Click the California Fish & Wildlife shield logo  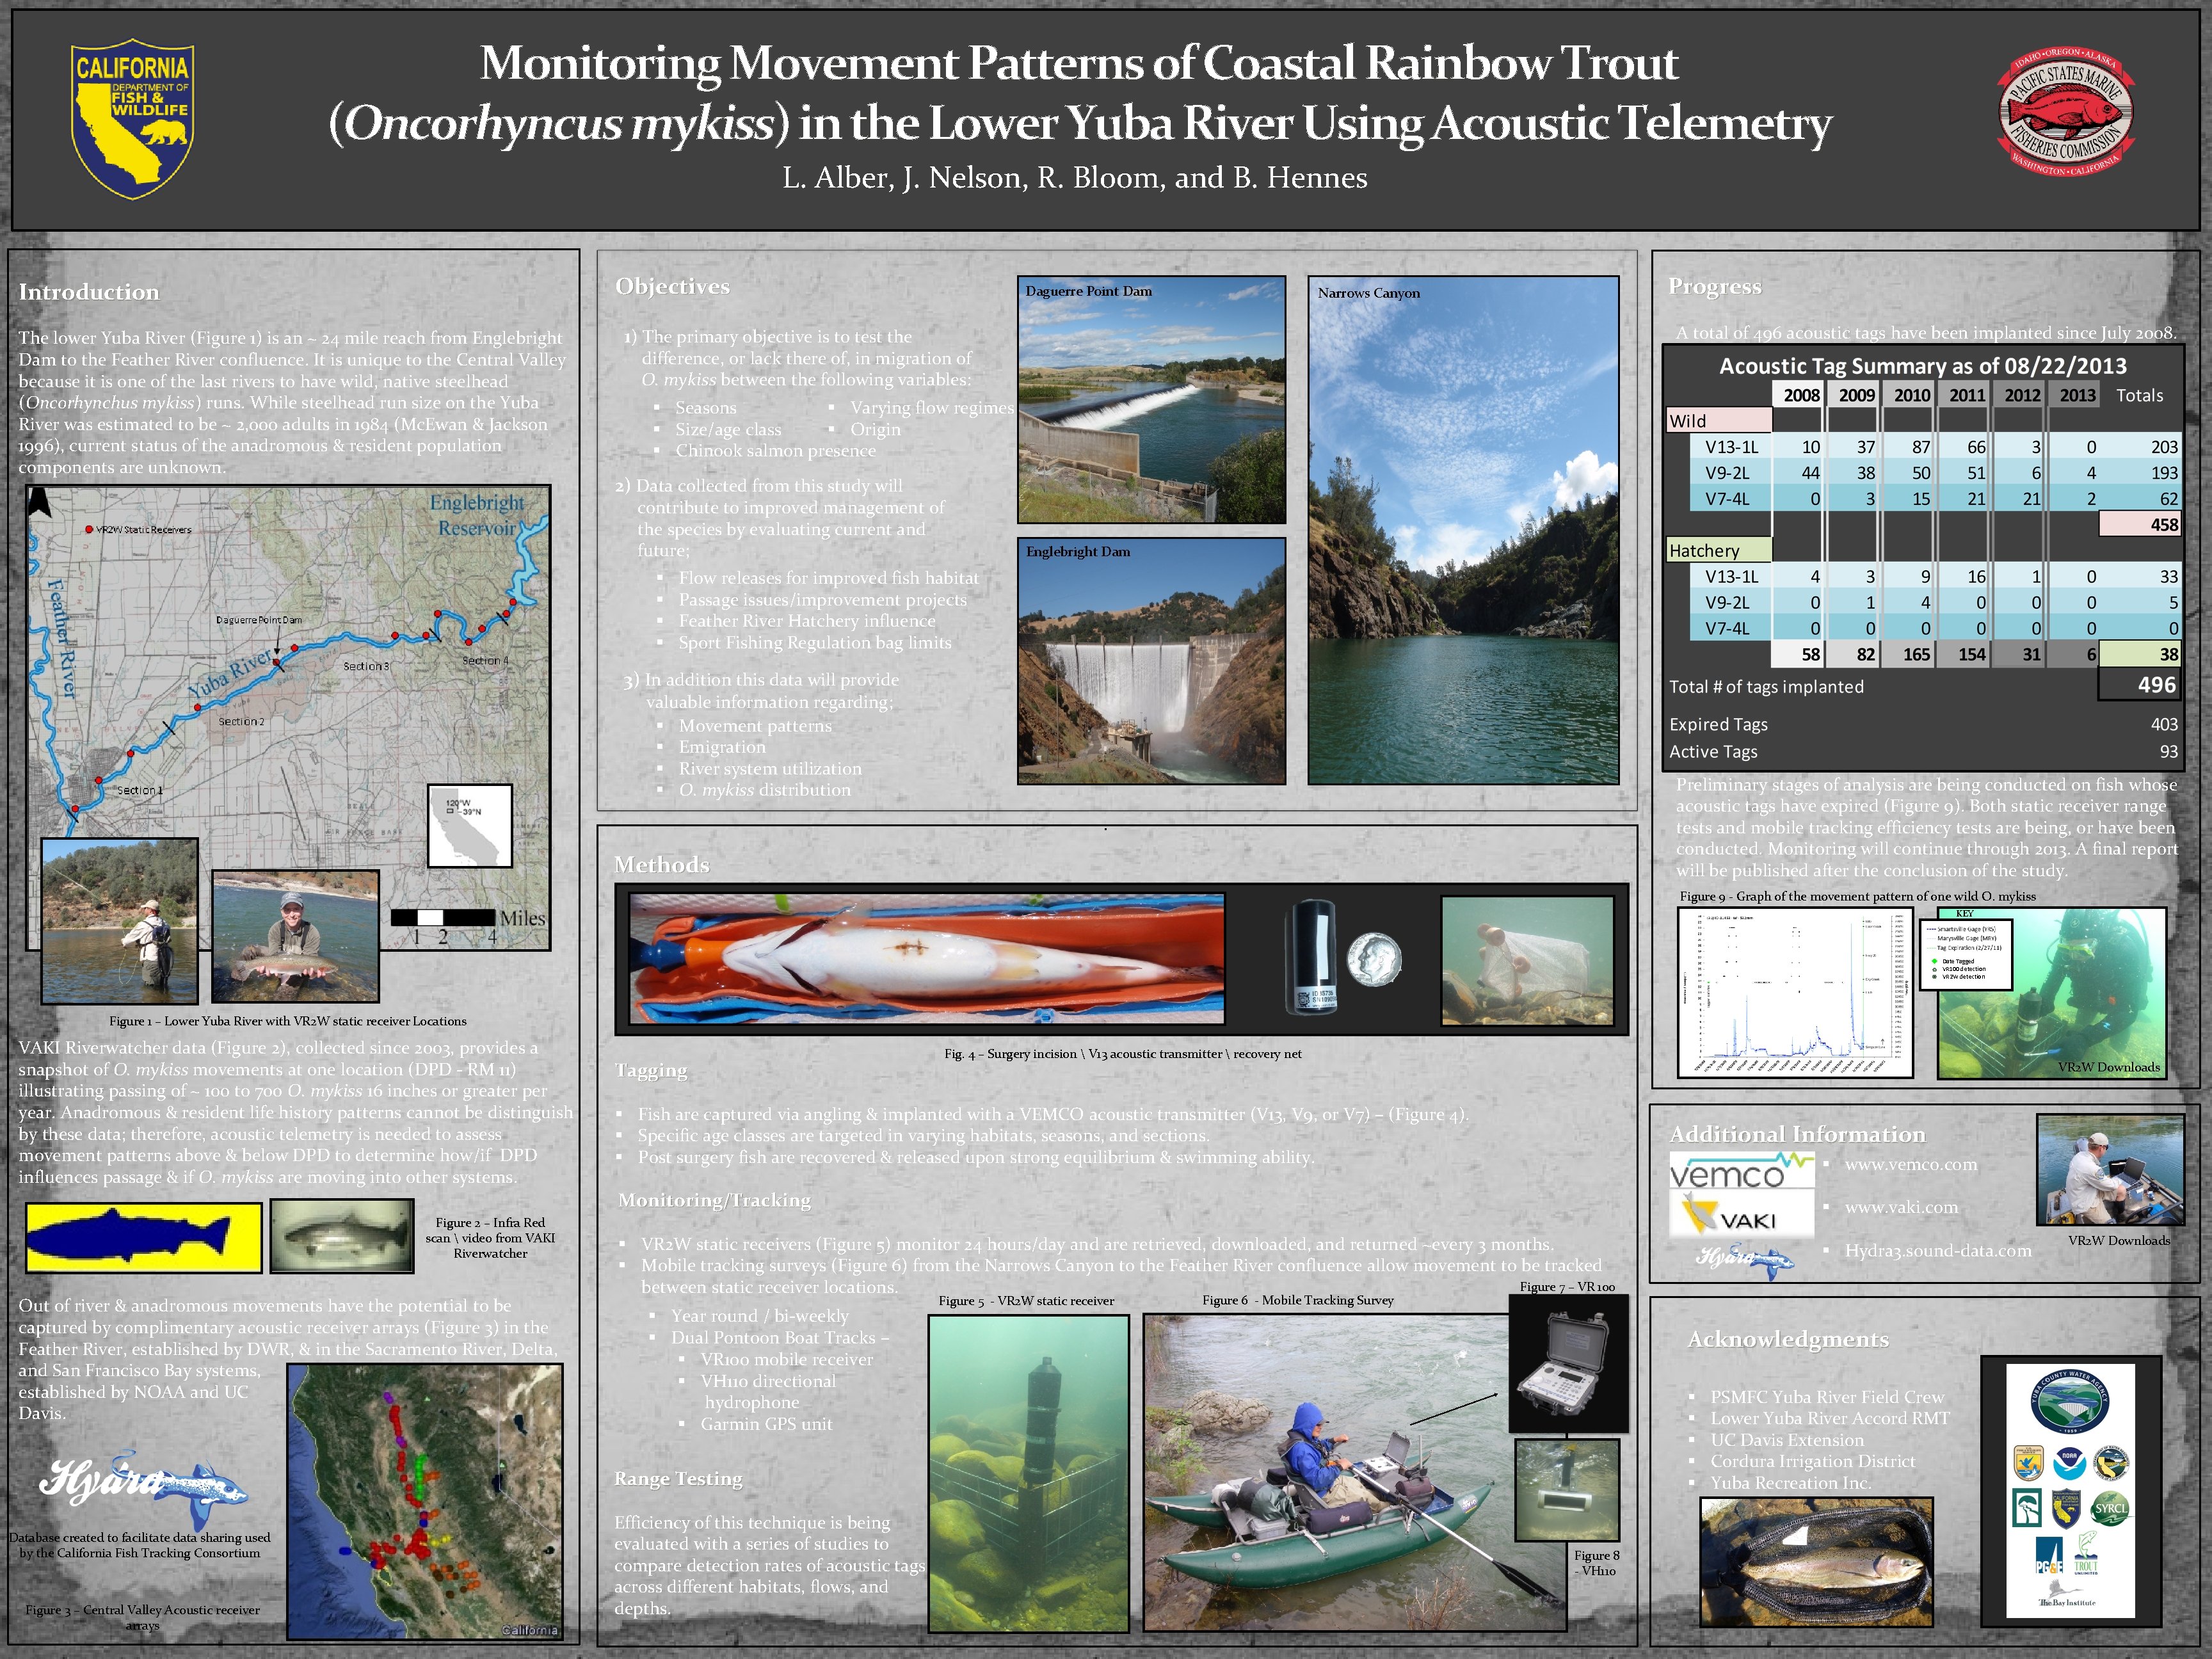pos(132,119)
